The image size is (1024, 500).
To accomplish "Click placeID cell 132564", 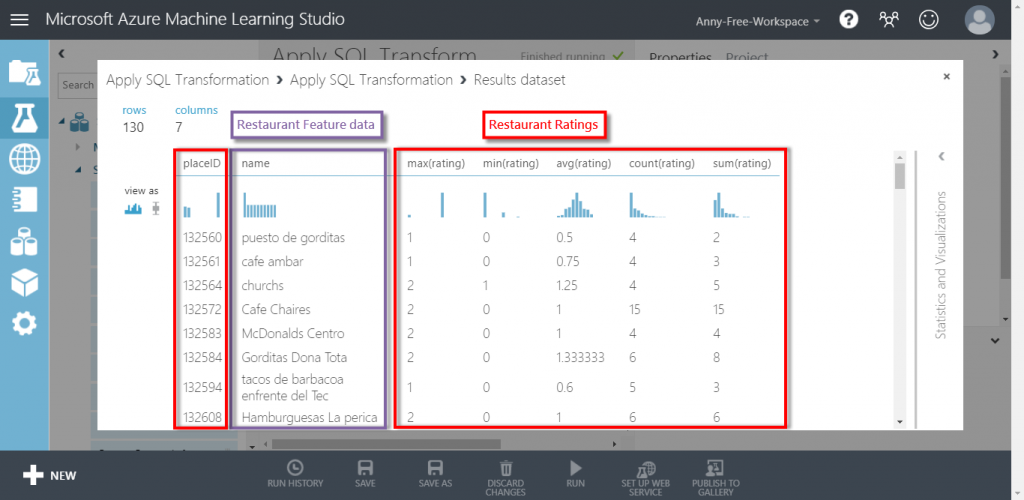I will [x=202, y=285].
